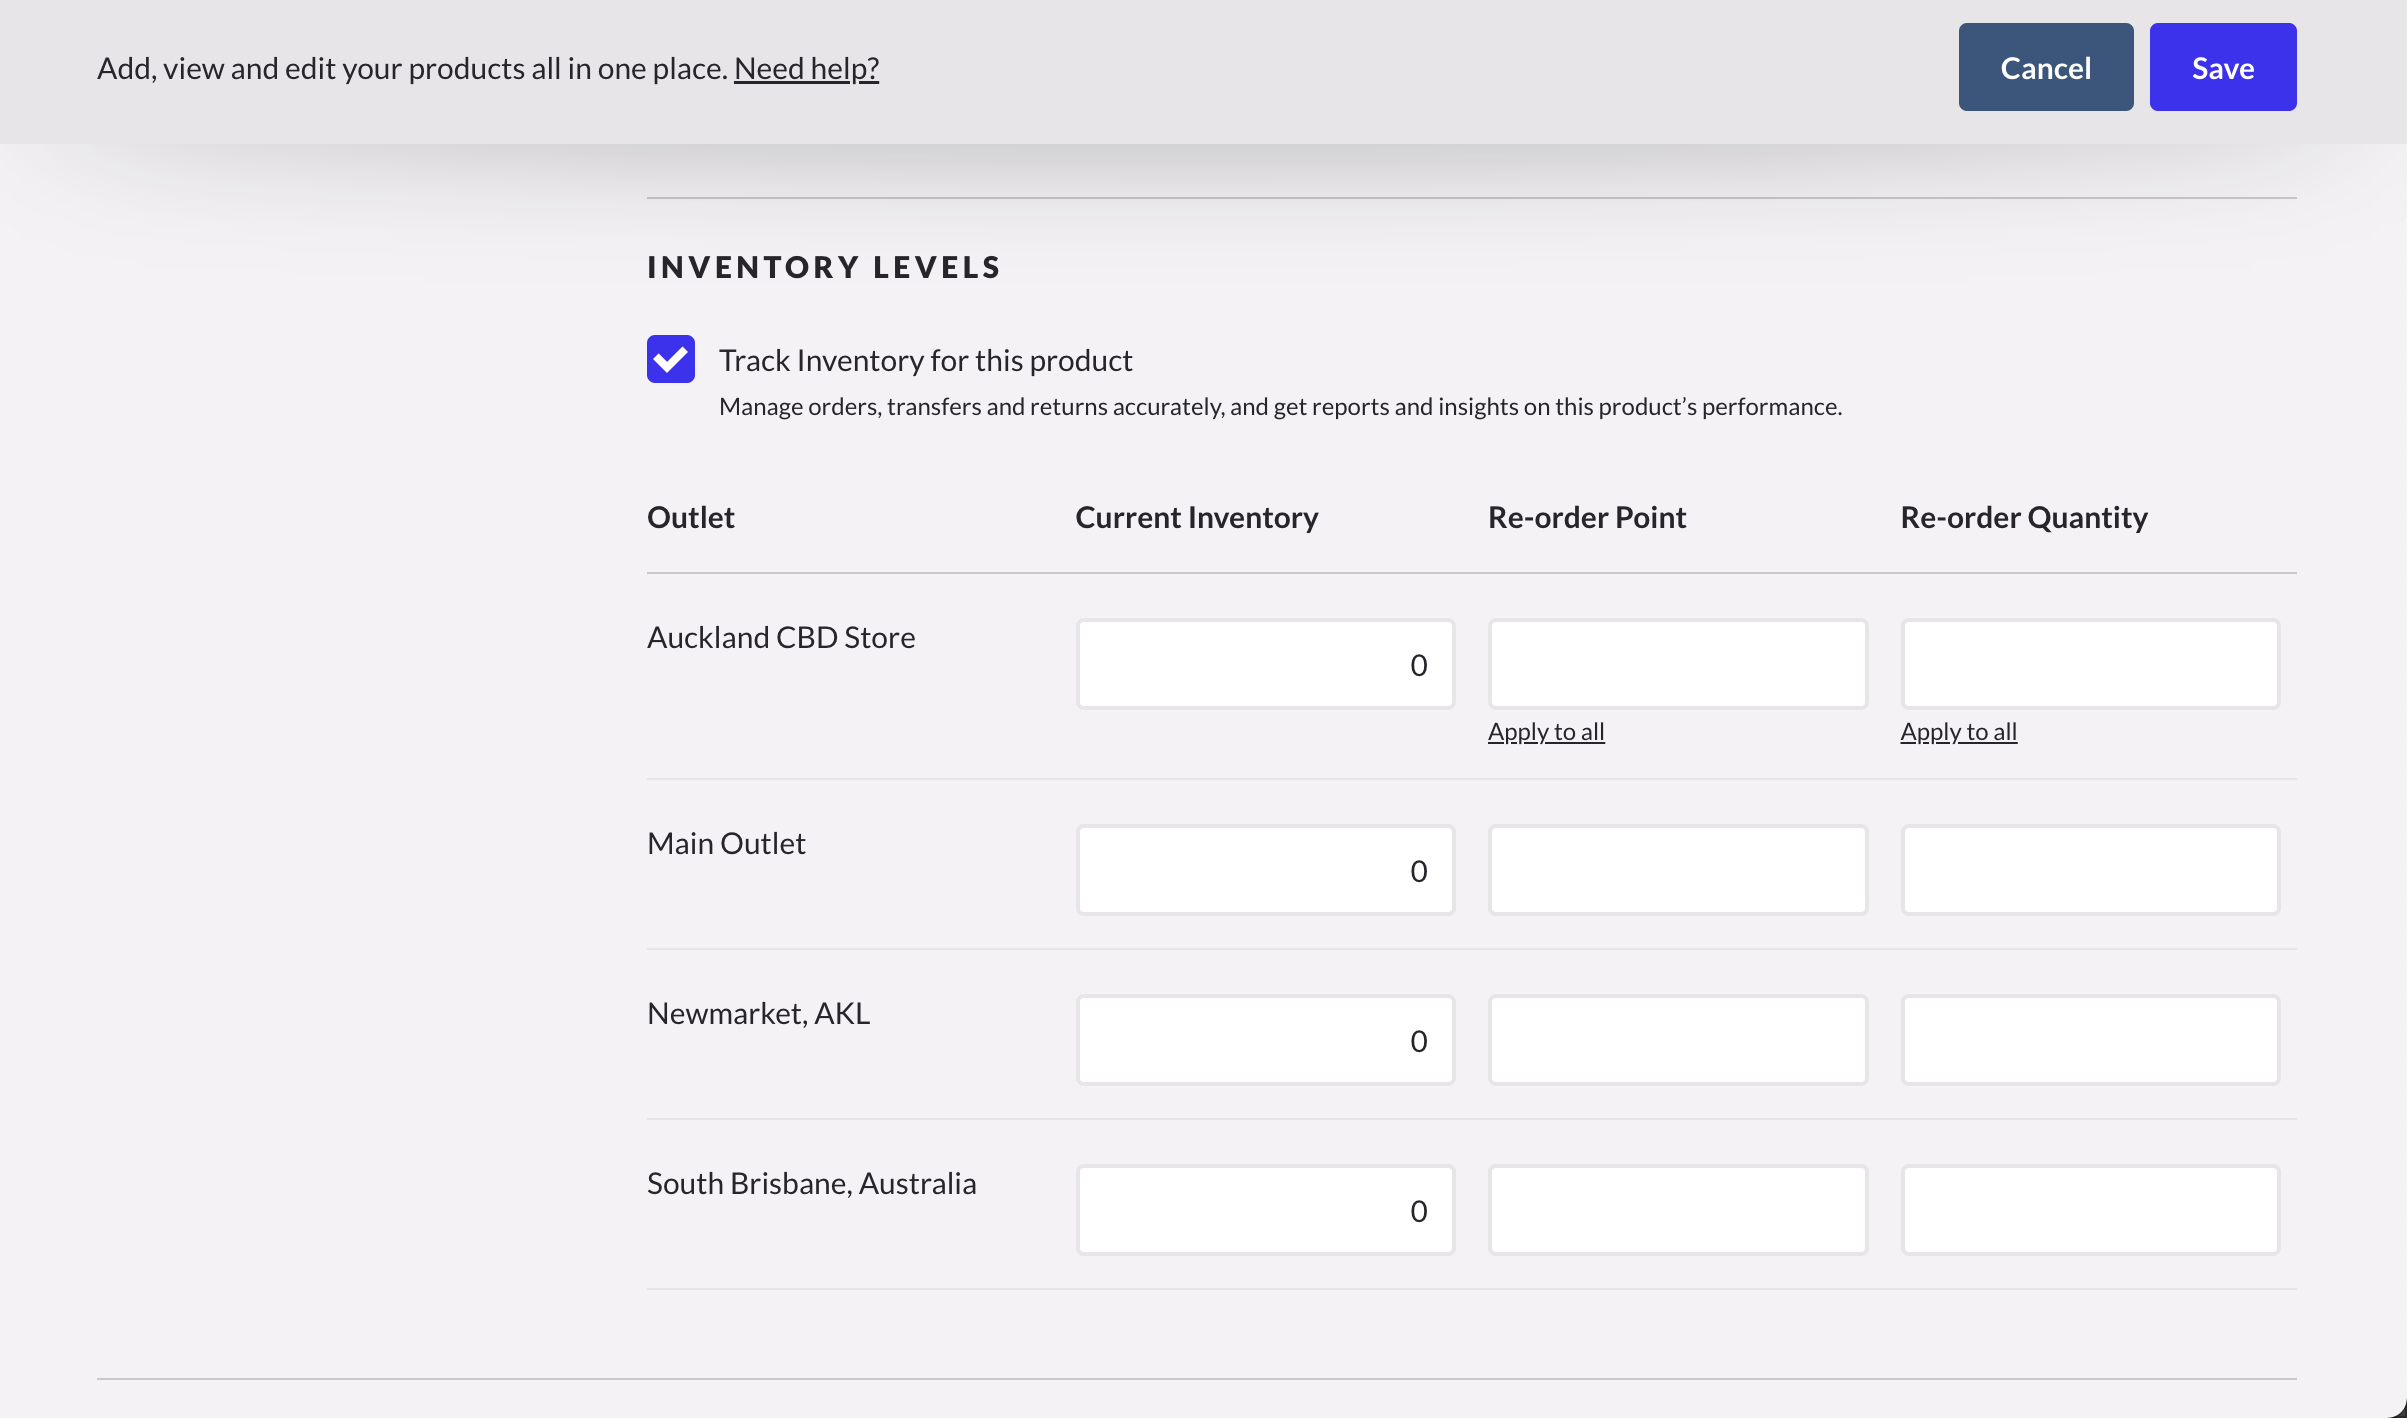Click the Current Inventory column header
The width and height of the screenshot is (2407, 1418).
click(x=1196, y=517)
